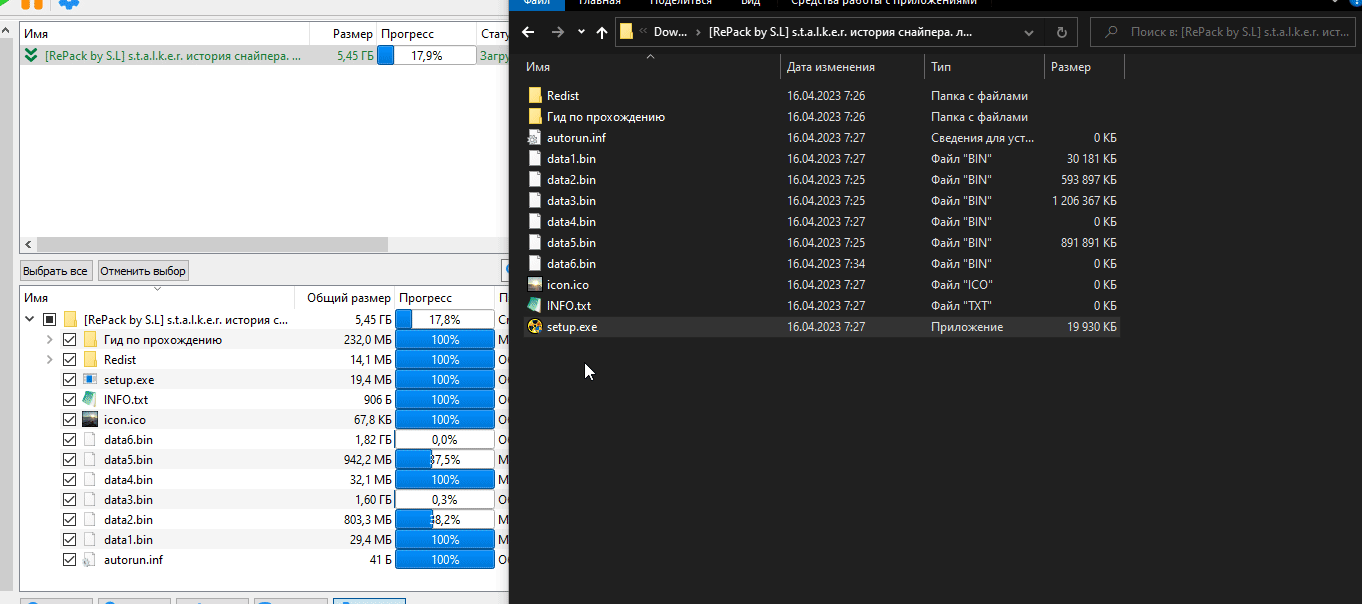The width and height of the screenshot is (1362, 604).
Task: Open the Поделиться ribbon tab in Explorer
Action: click(682, 3)
